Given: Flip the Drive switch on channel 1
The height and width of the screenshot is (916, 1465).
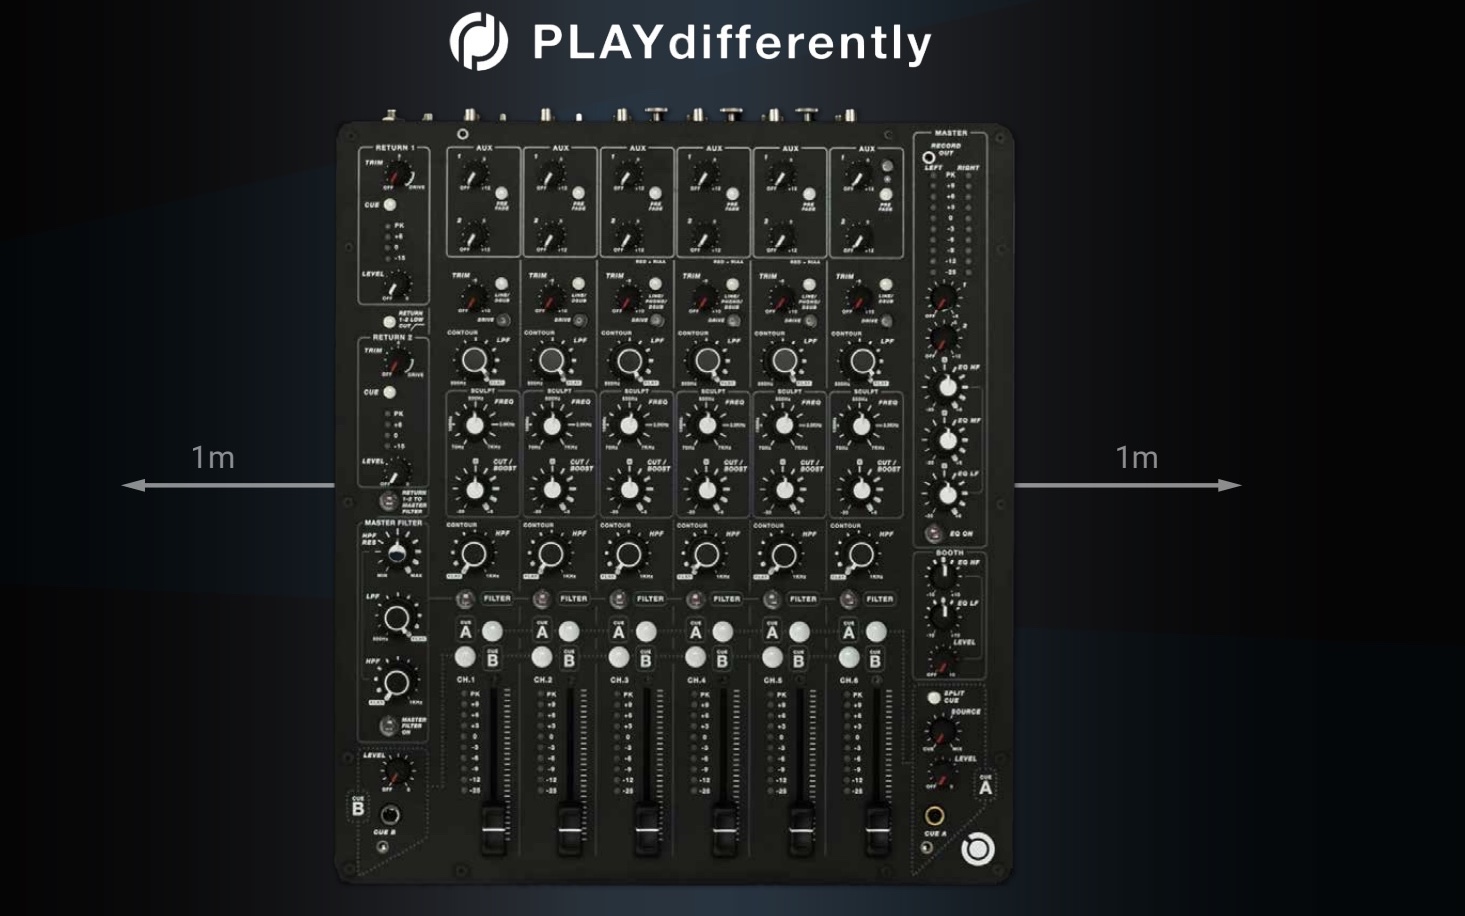Looking at the screenshot, I should (x=504, y=321).
